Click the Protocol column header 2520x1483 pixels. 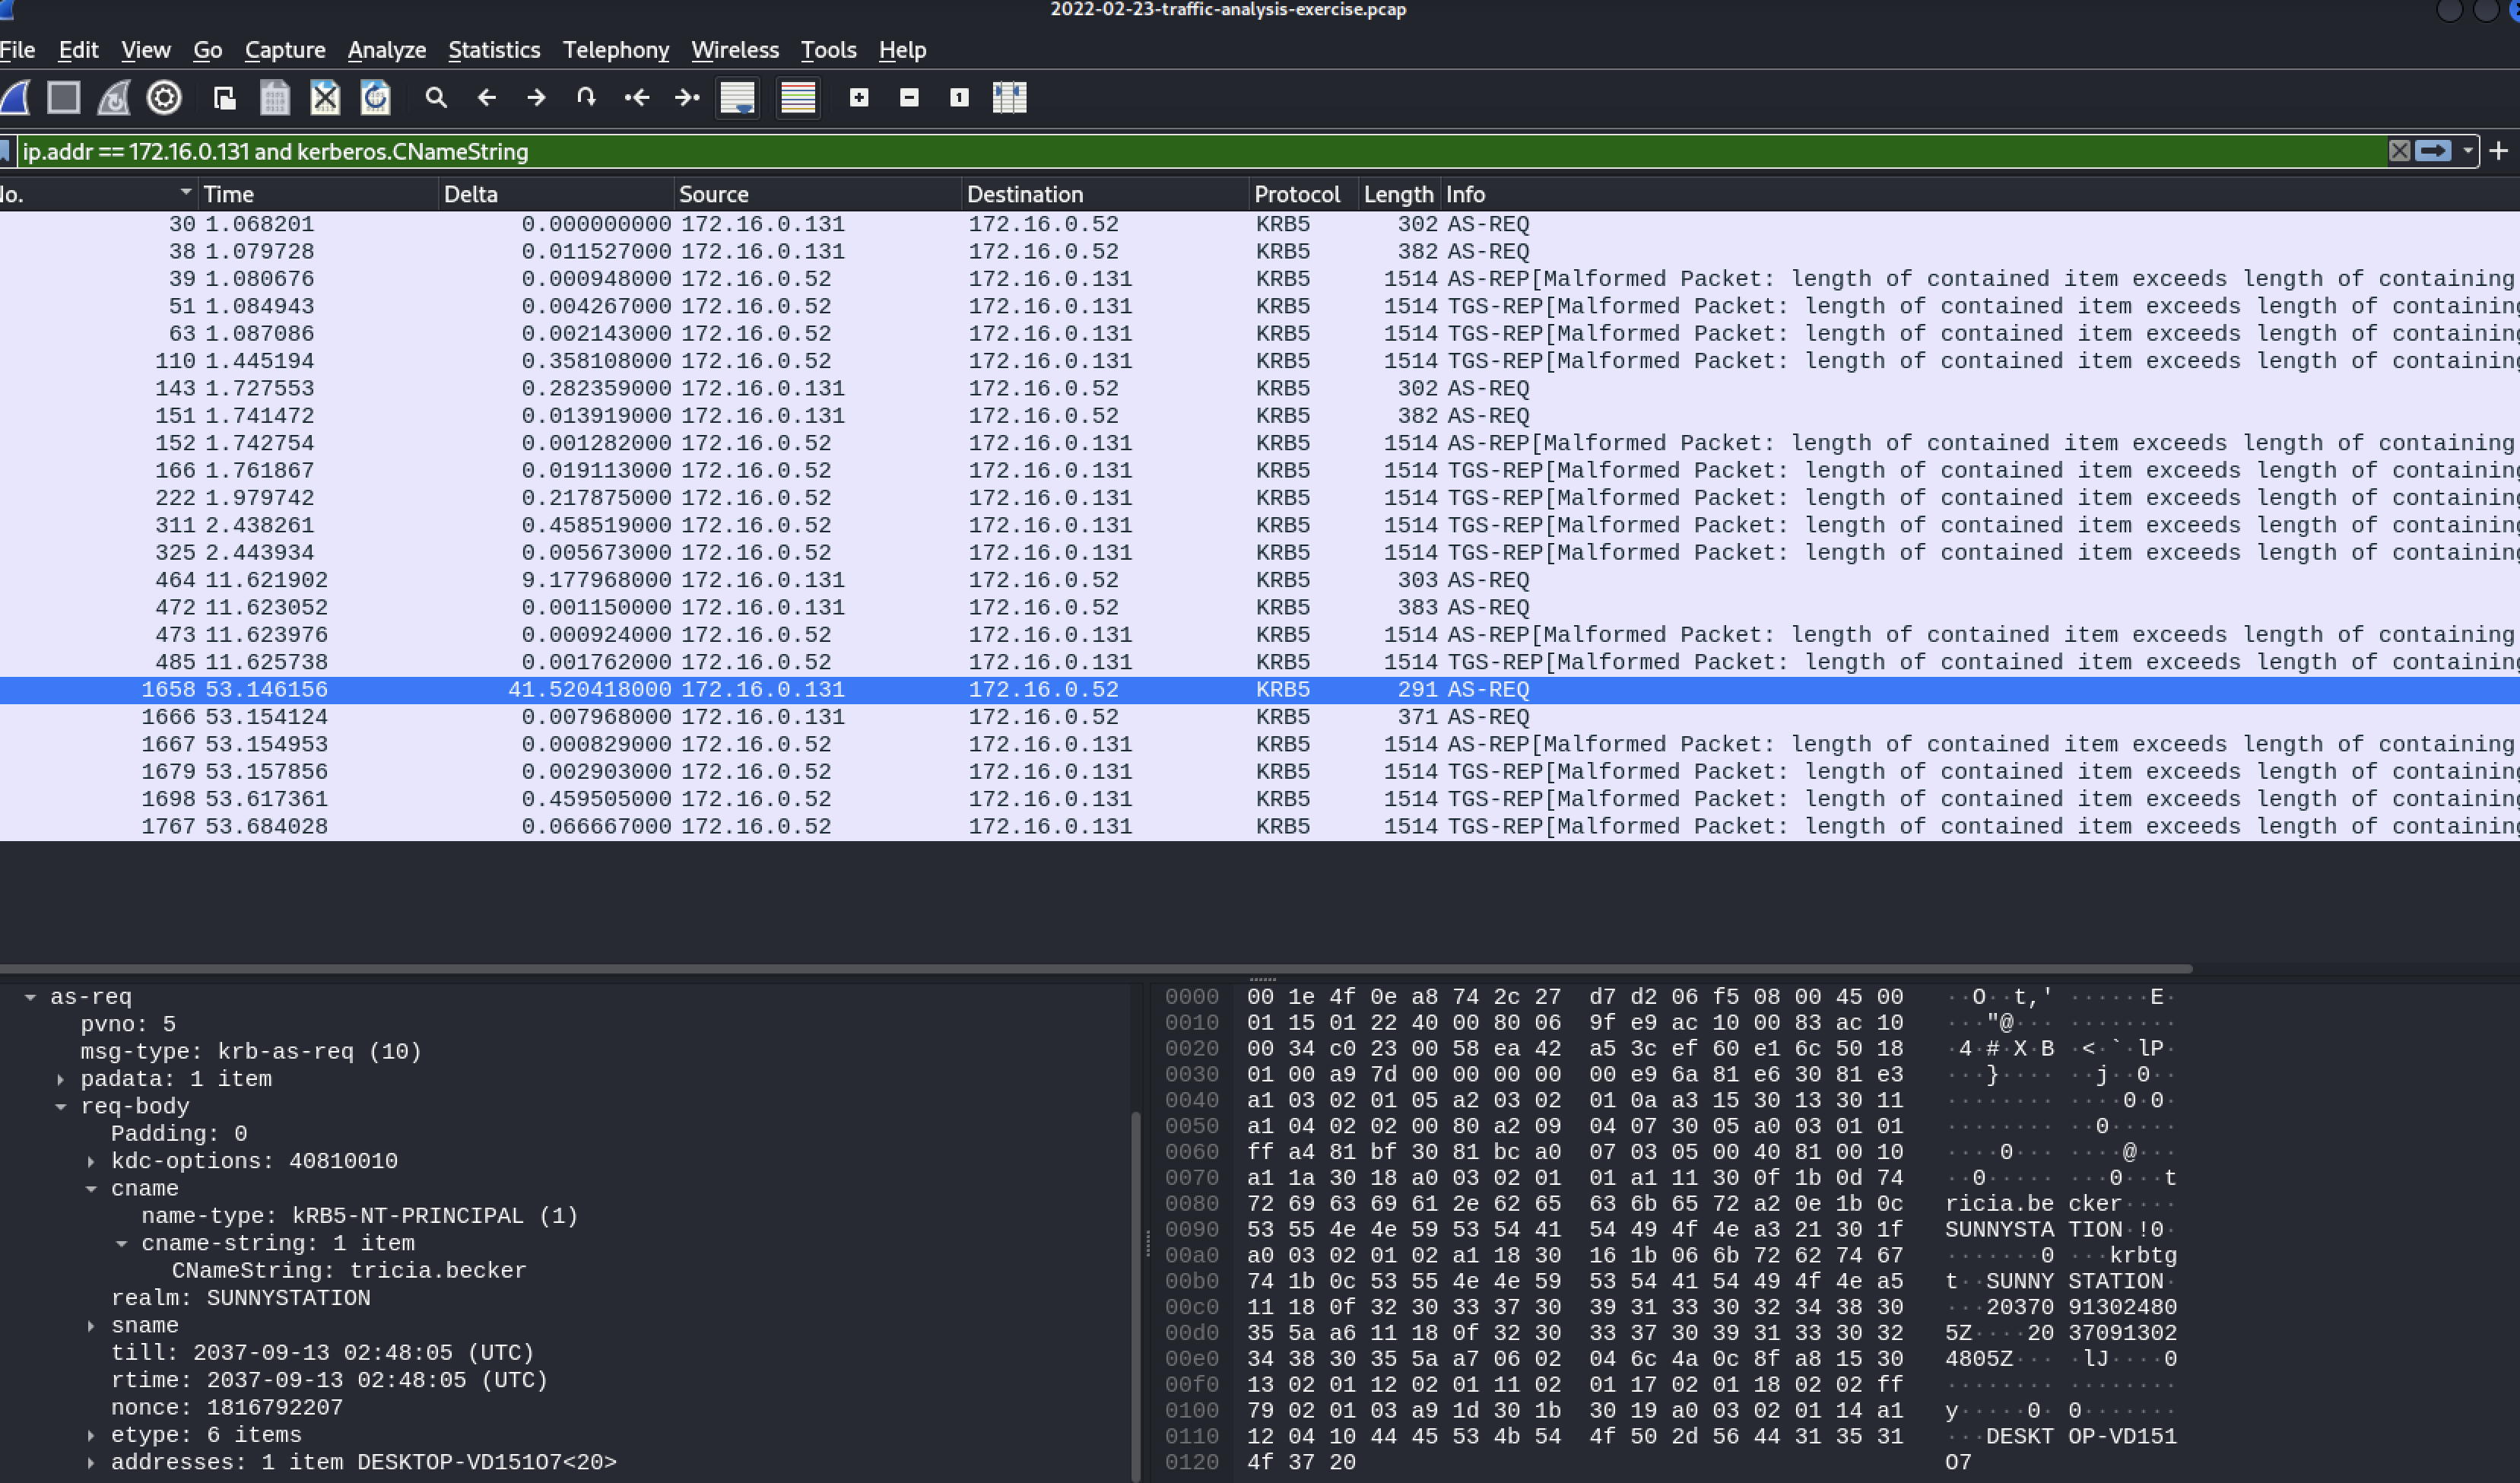(1296, 194)
